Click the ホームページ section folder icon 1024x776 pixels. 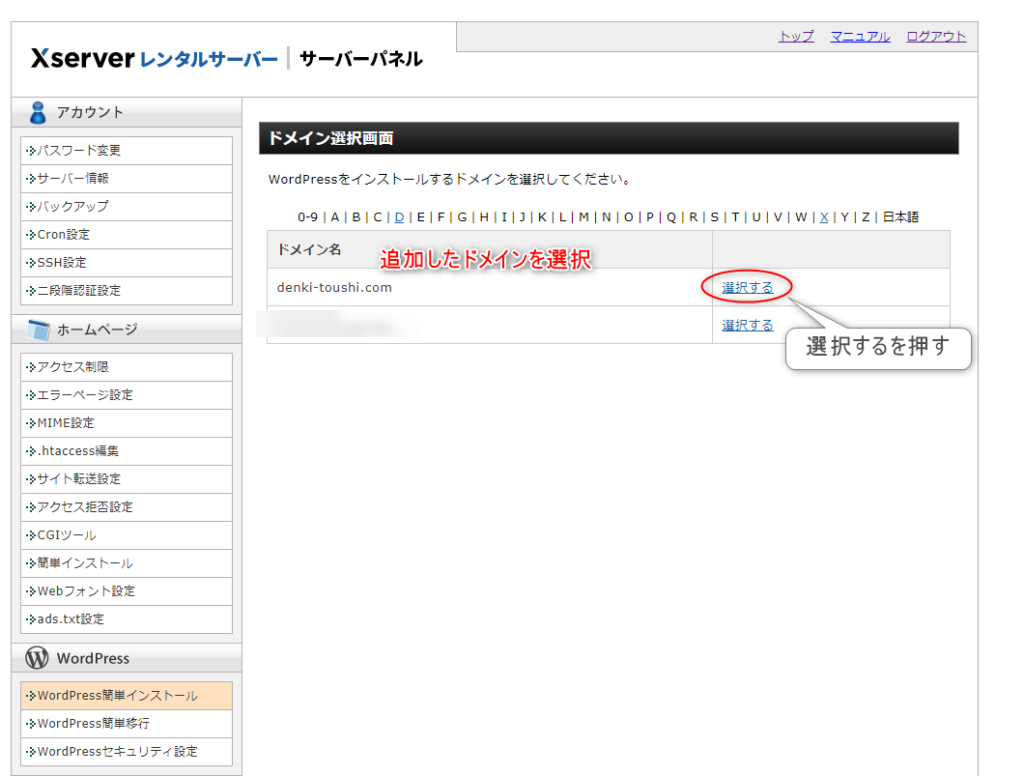[x=39, y=330]
